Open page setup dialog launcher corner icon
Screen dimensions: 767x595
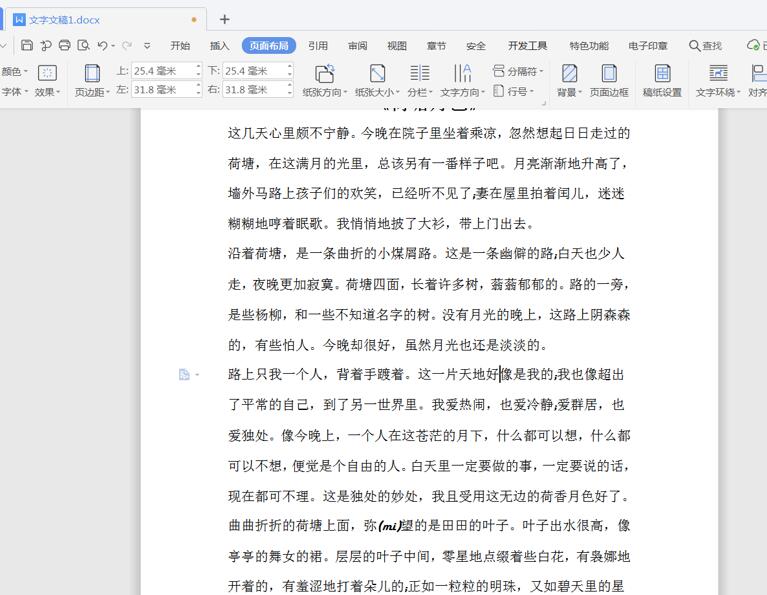(543, 103)
